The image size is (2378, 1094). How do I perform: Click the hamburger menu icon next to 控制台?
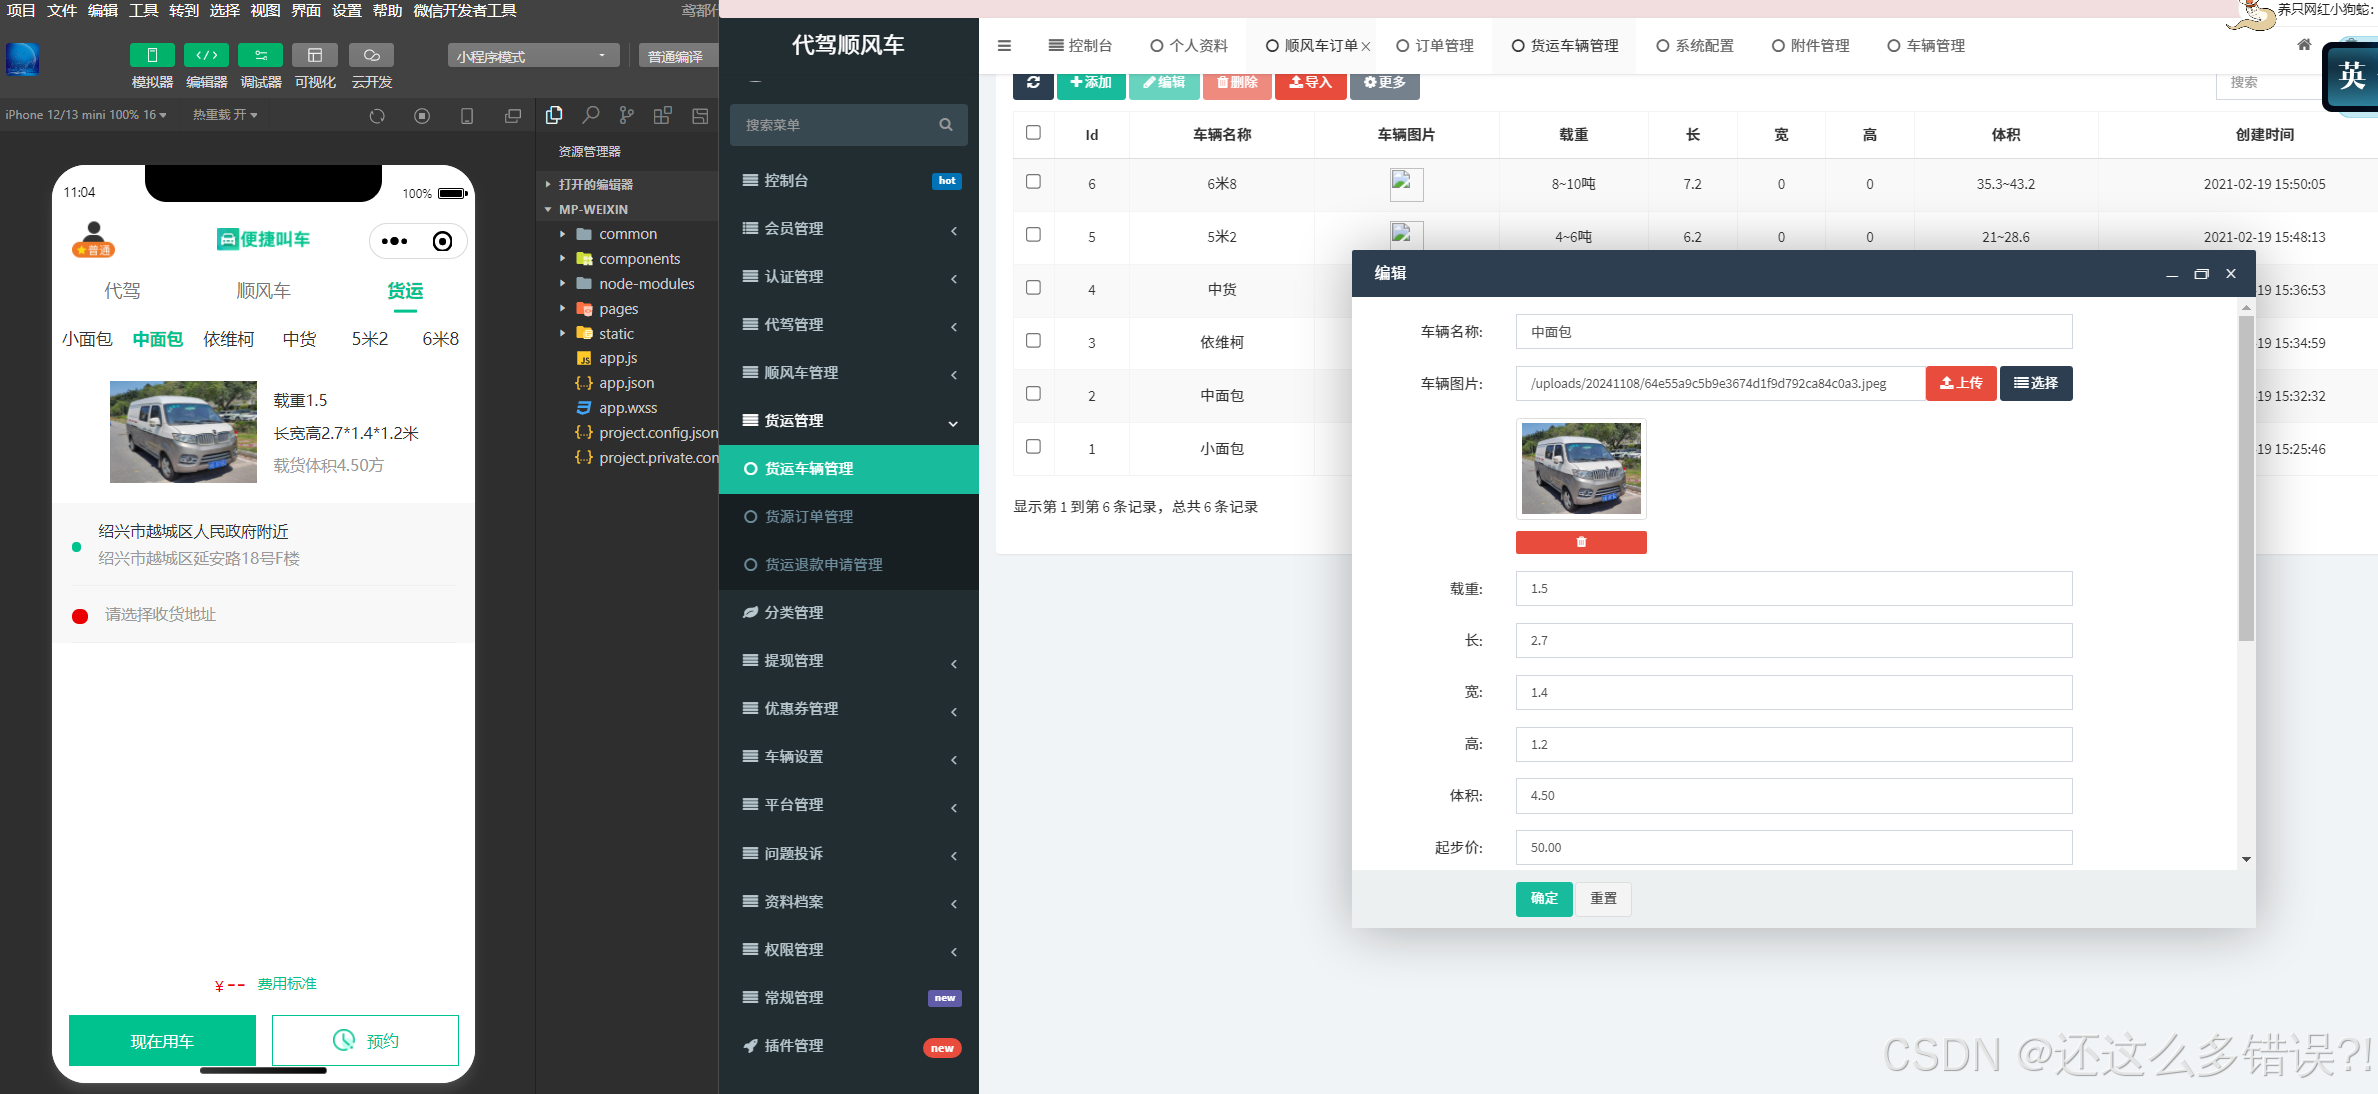tap(1004, 46)
